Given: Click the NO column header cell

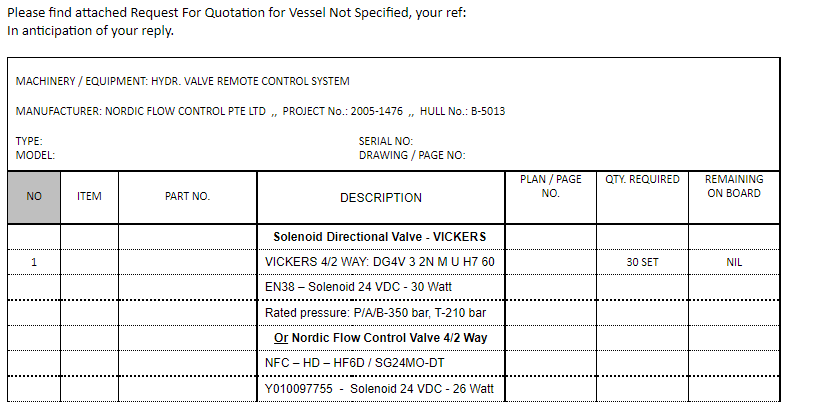Looking at the screenshot, I should click(34, 197).
